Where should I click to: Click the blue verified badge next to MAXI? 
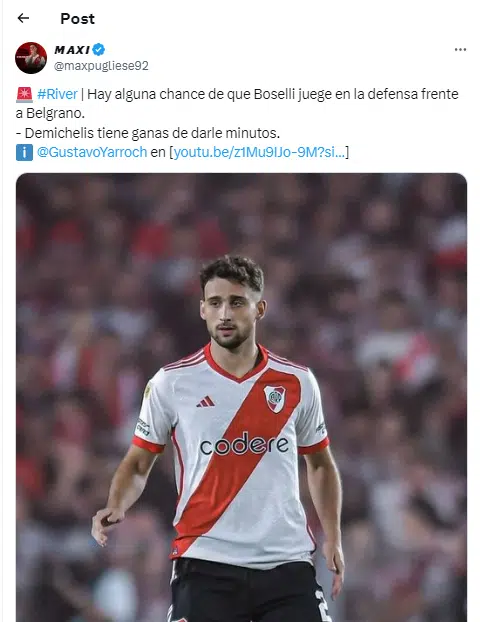99,50
